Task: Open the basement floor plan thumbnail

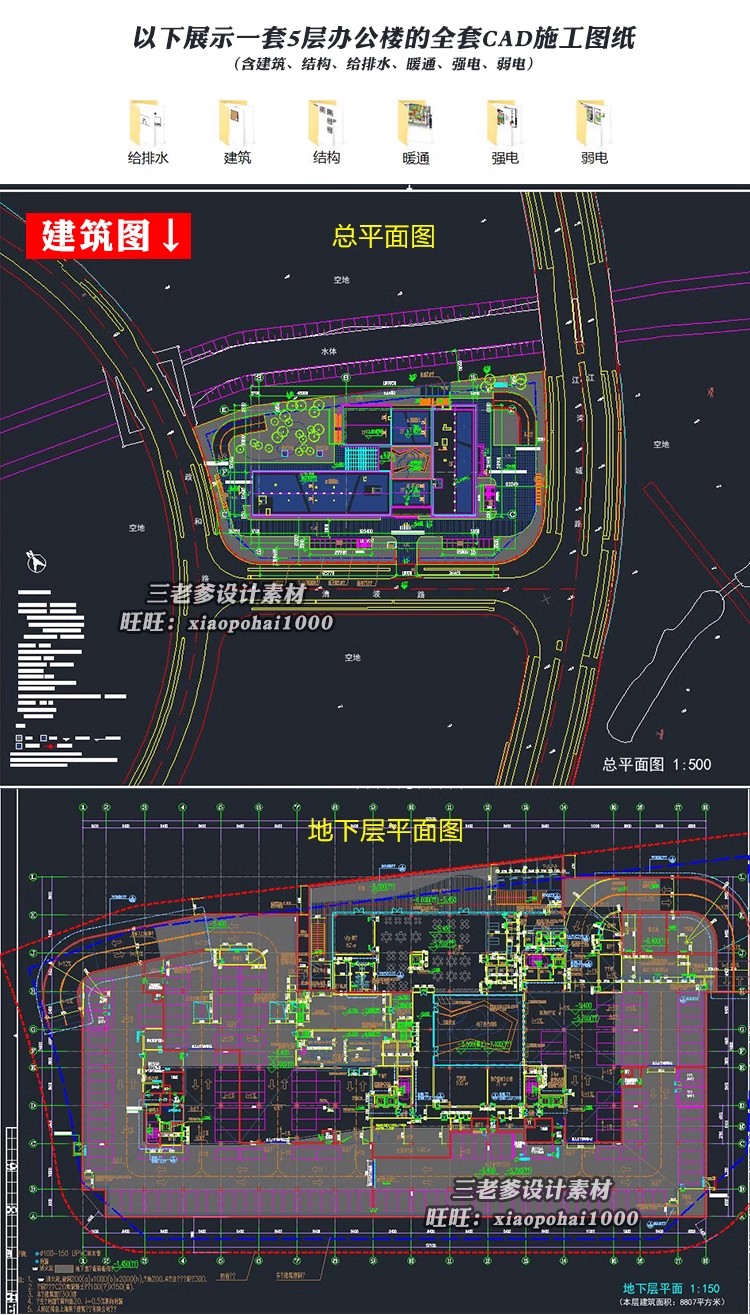Action: pos(375,1051)
